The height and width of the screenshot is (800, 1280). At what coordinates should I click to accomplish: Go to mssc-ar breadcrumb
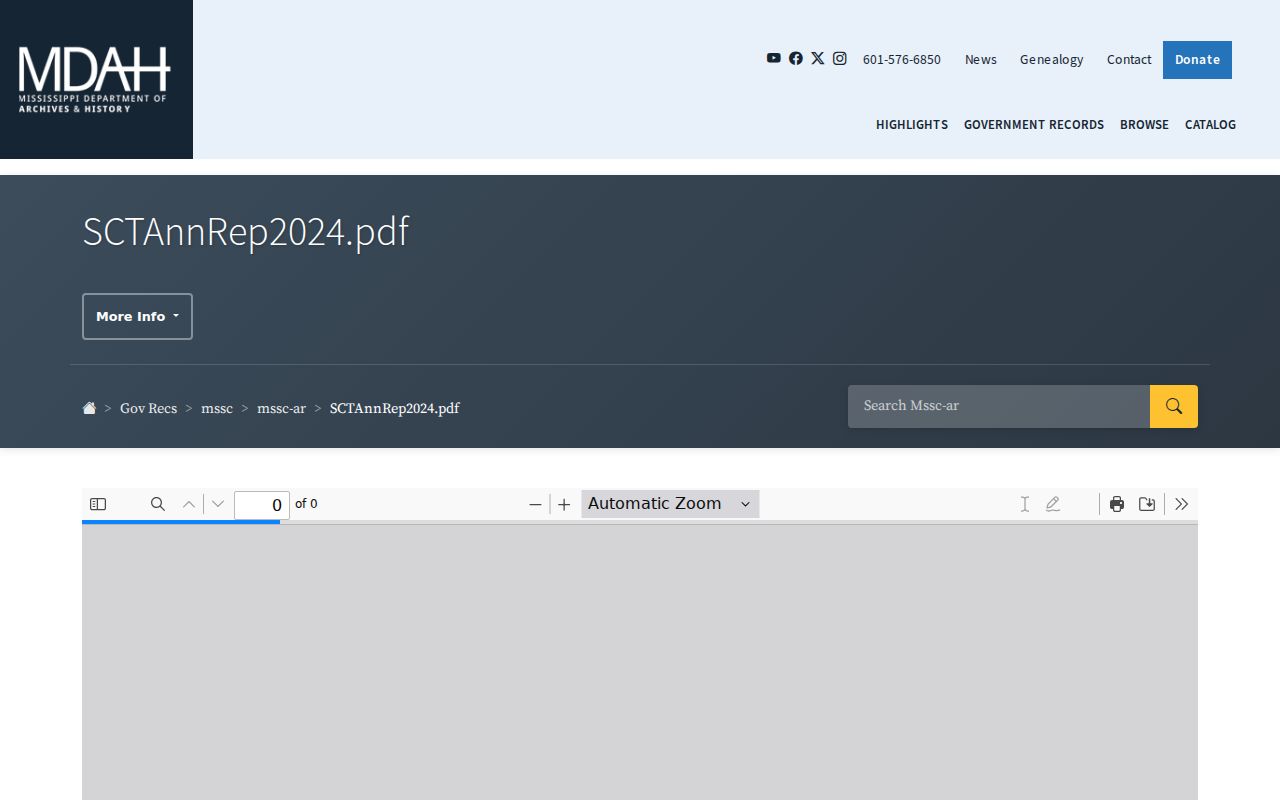coord(281,408)
